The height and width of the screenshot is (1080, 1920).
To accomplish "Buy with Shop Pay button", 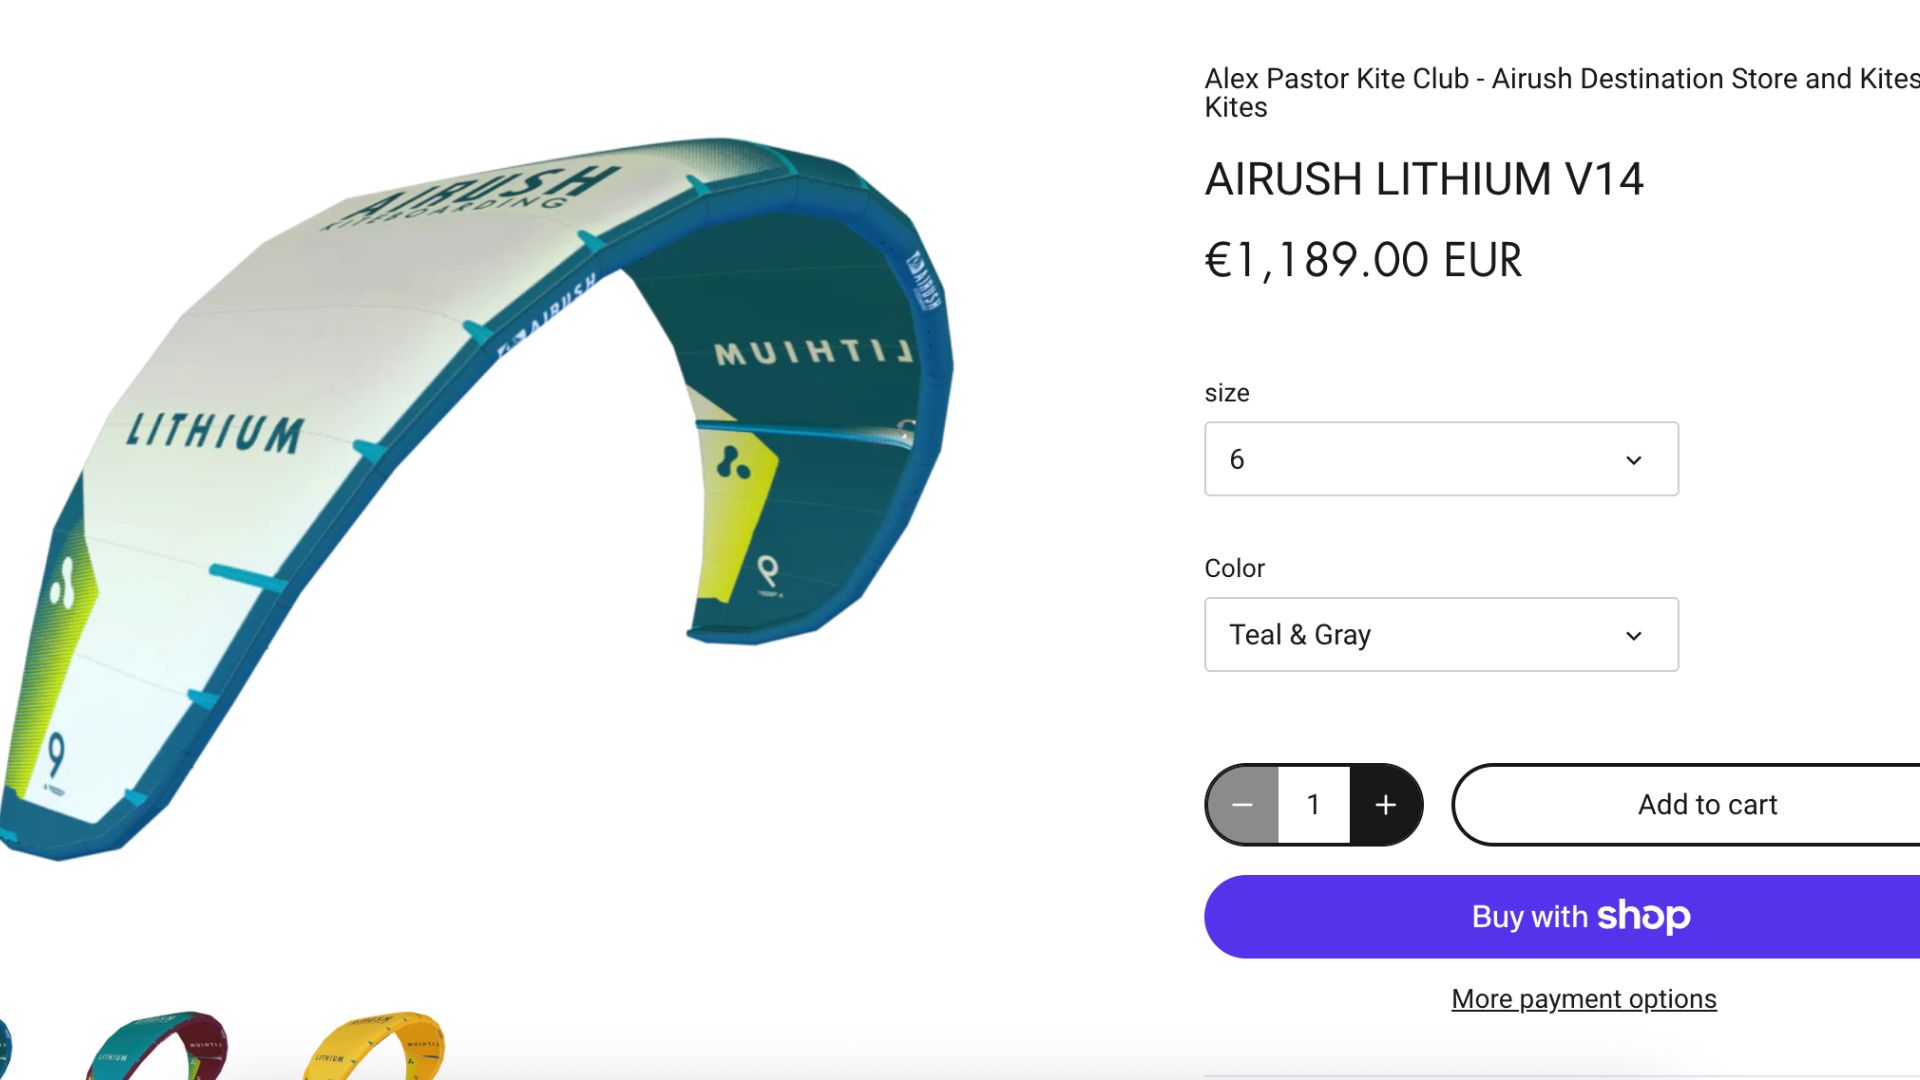I will click(1562, 917).
